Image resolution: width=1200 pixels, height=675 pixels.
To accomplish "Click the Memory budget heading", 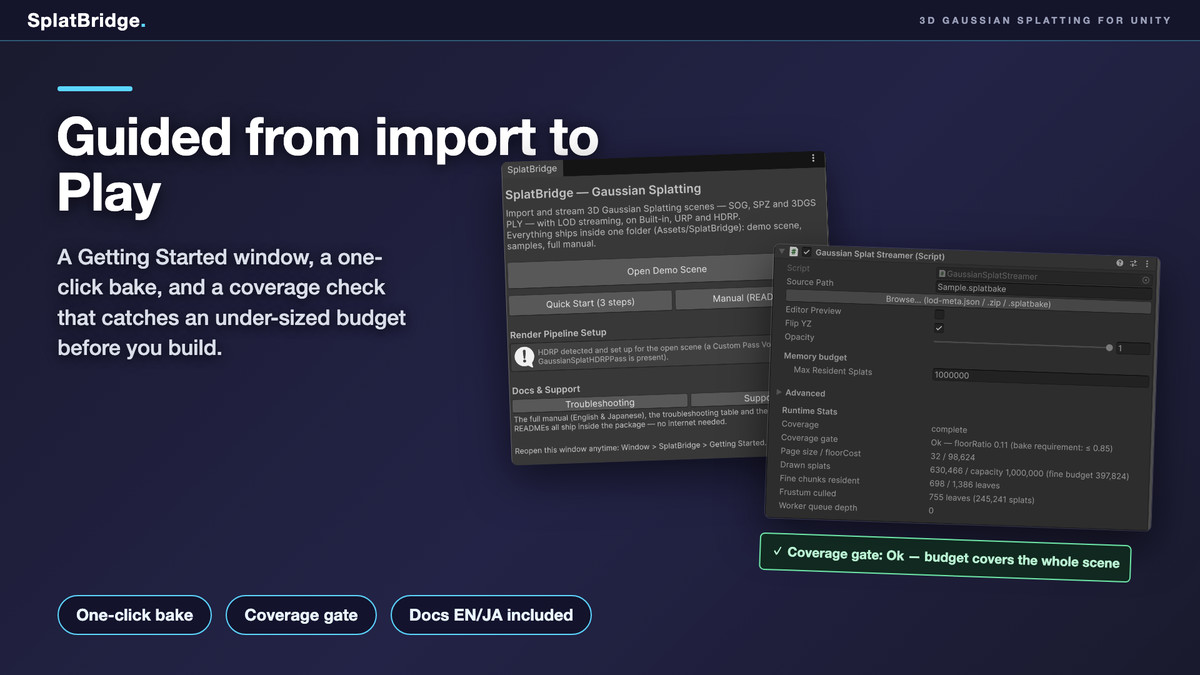I will [815, 357].
